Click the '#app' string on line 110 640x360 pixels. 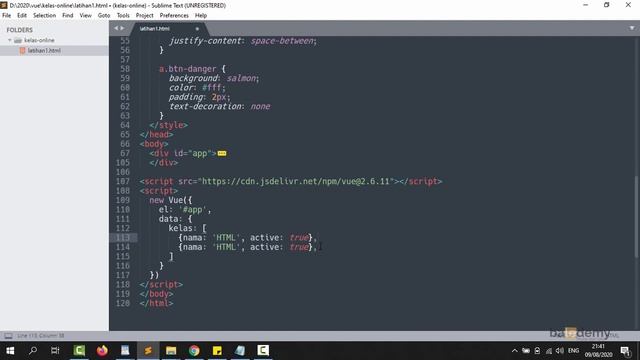(193, 209)
